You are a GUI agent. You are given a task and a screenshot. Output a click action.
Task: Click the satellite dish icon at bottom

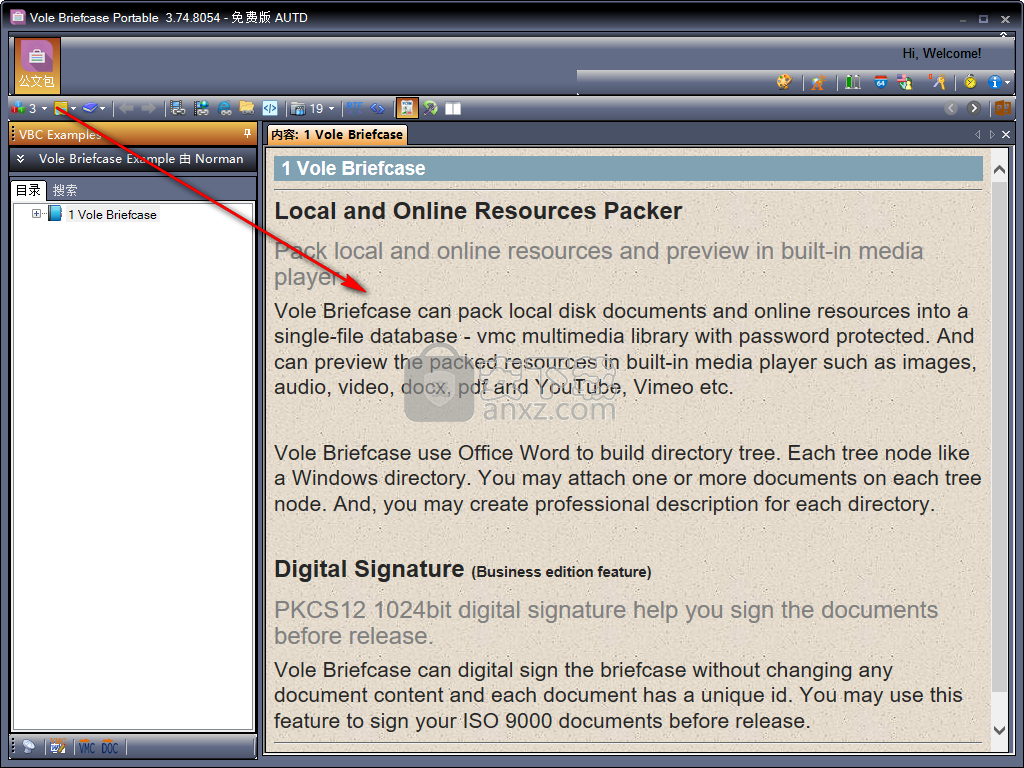[29, 747]
